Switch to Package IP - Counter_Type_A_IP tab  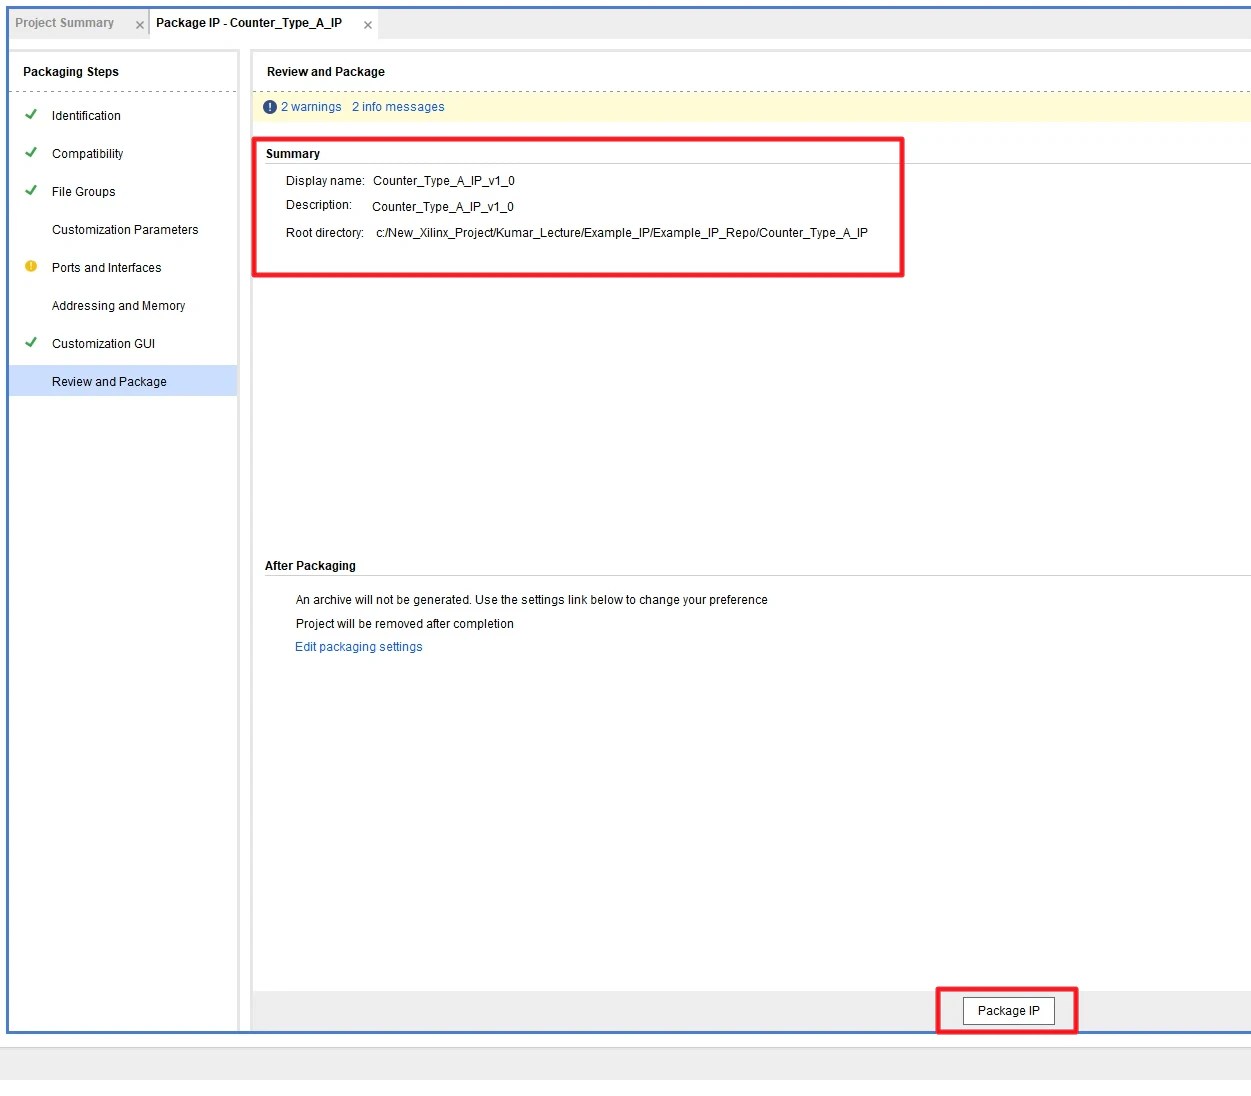click(x=249, y=23)
